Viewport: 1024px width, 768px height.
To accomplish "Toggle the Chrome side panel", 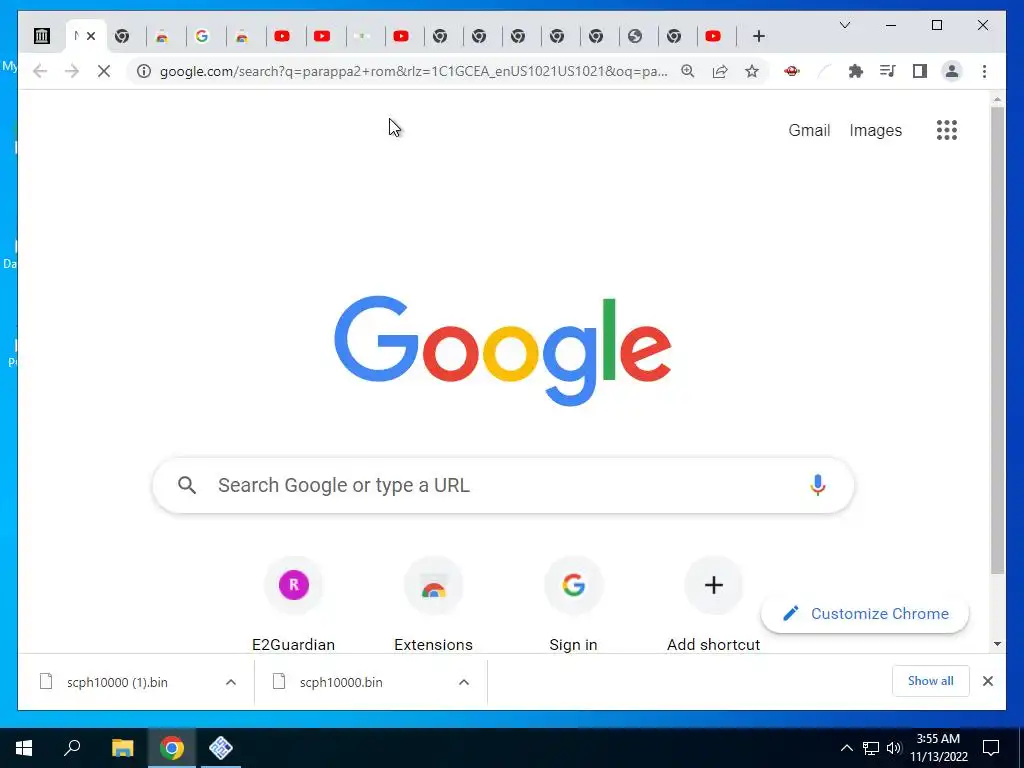I will click(x=920, y=71).
